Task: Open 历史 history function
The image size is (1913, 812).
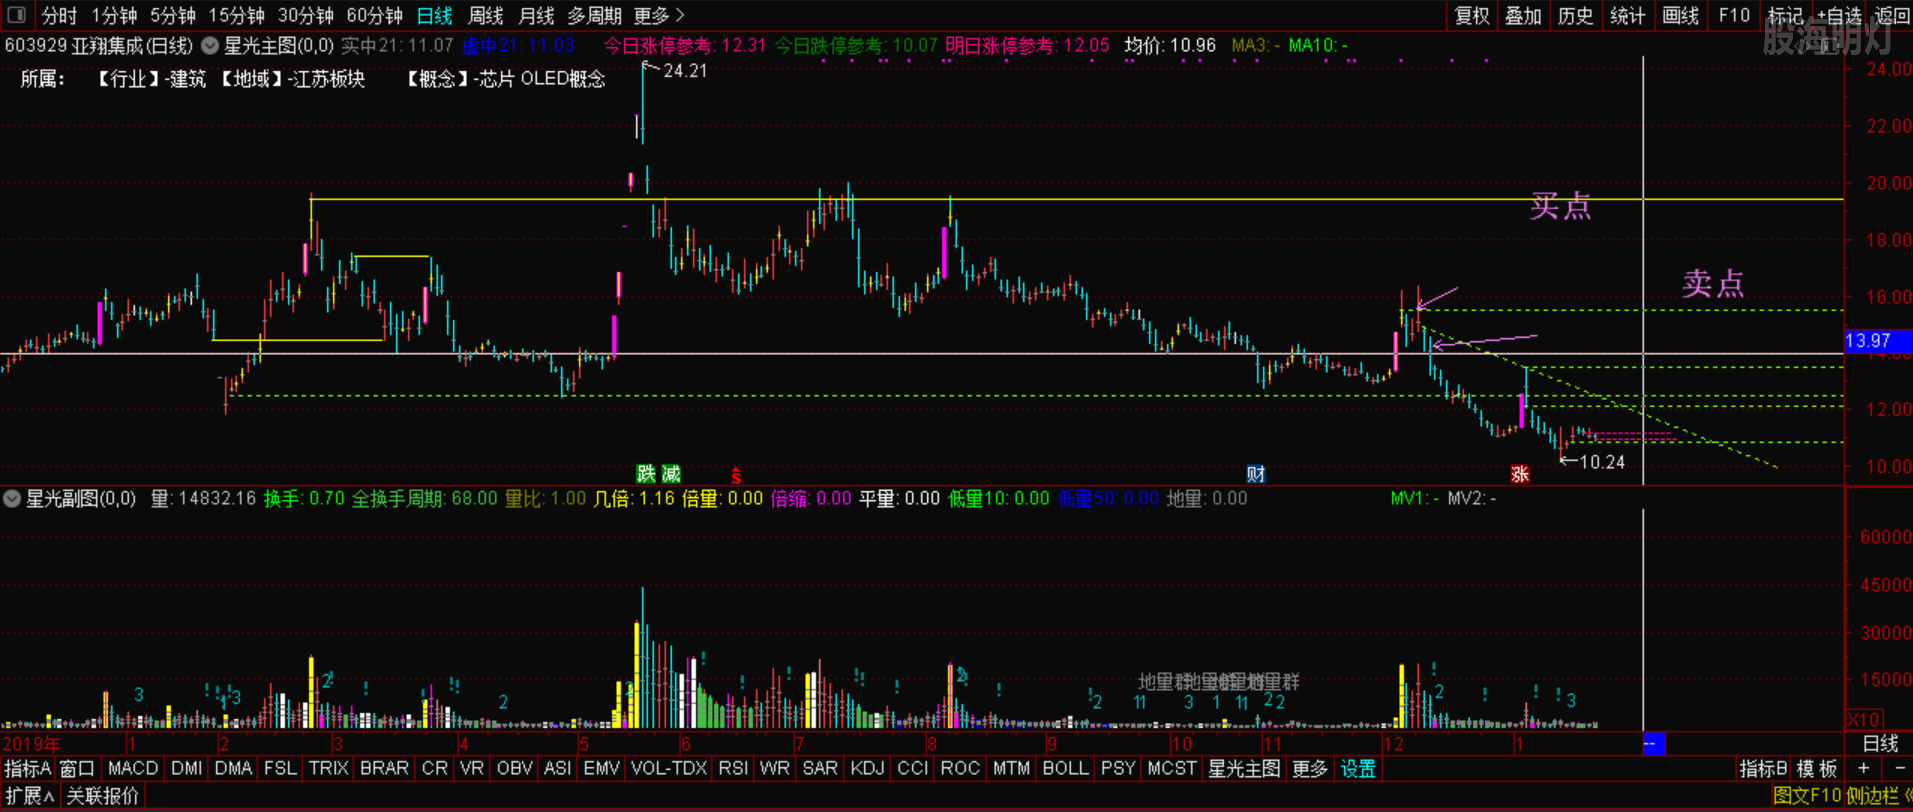Action: [1576, 16]
